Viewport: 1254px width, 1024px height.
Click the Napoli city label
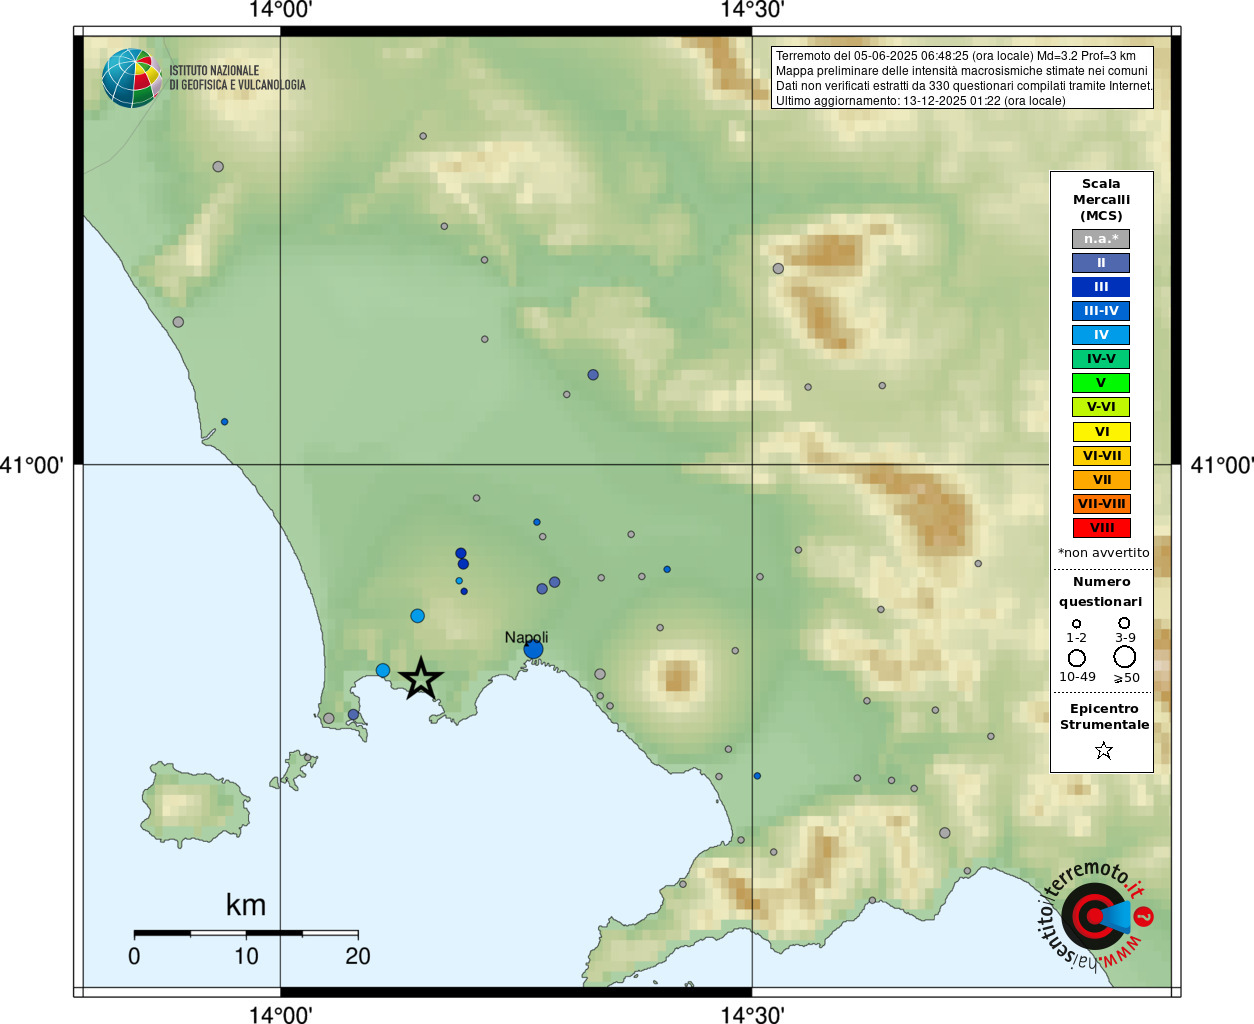pyautogui.click(x=526, y=638)
